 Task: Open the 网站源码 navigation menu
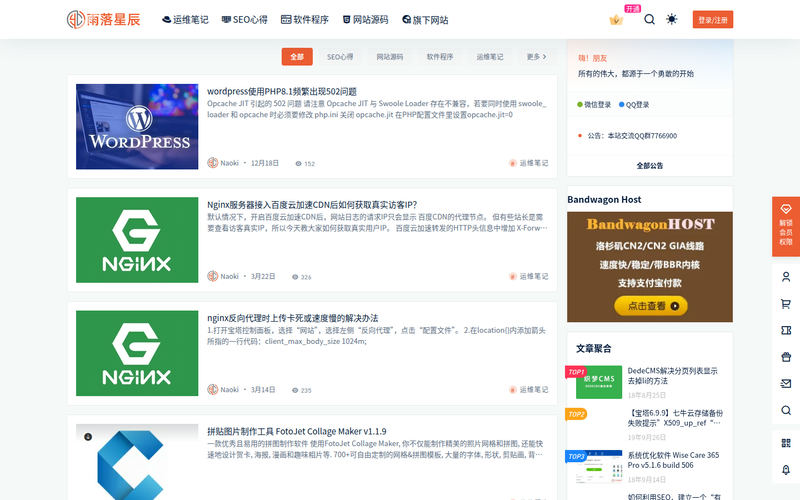coord(365,19)
